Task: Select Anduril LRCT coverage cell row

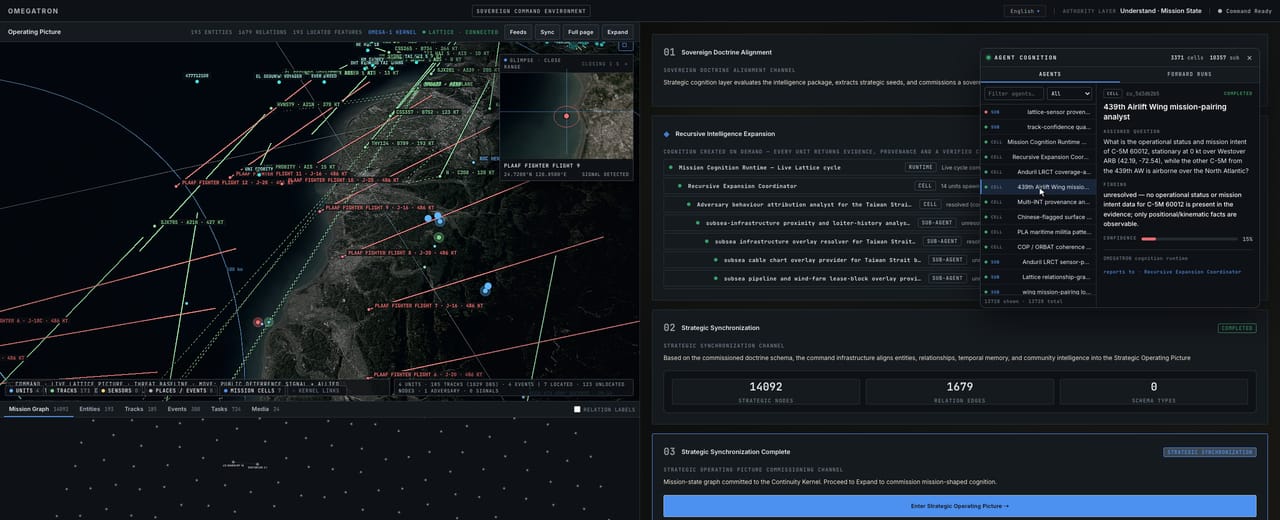Action: [1038, 172]
